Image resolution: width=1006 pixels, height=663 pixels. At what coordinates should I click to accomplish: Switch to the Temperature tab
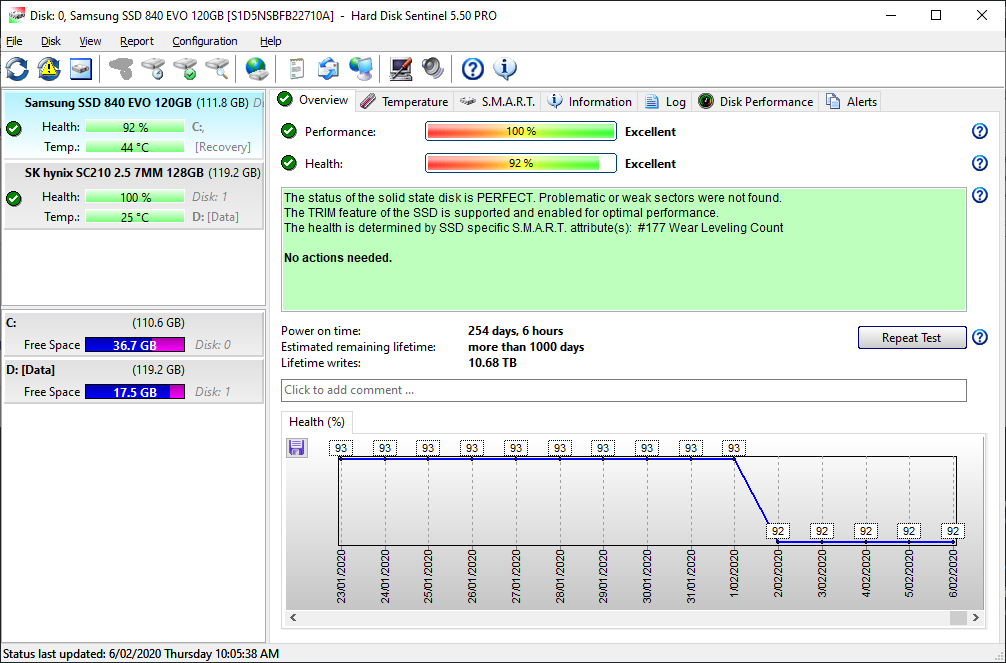coord(404,101)
